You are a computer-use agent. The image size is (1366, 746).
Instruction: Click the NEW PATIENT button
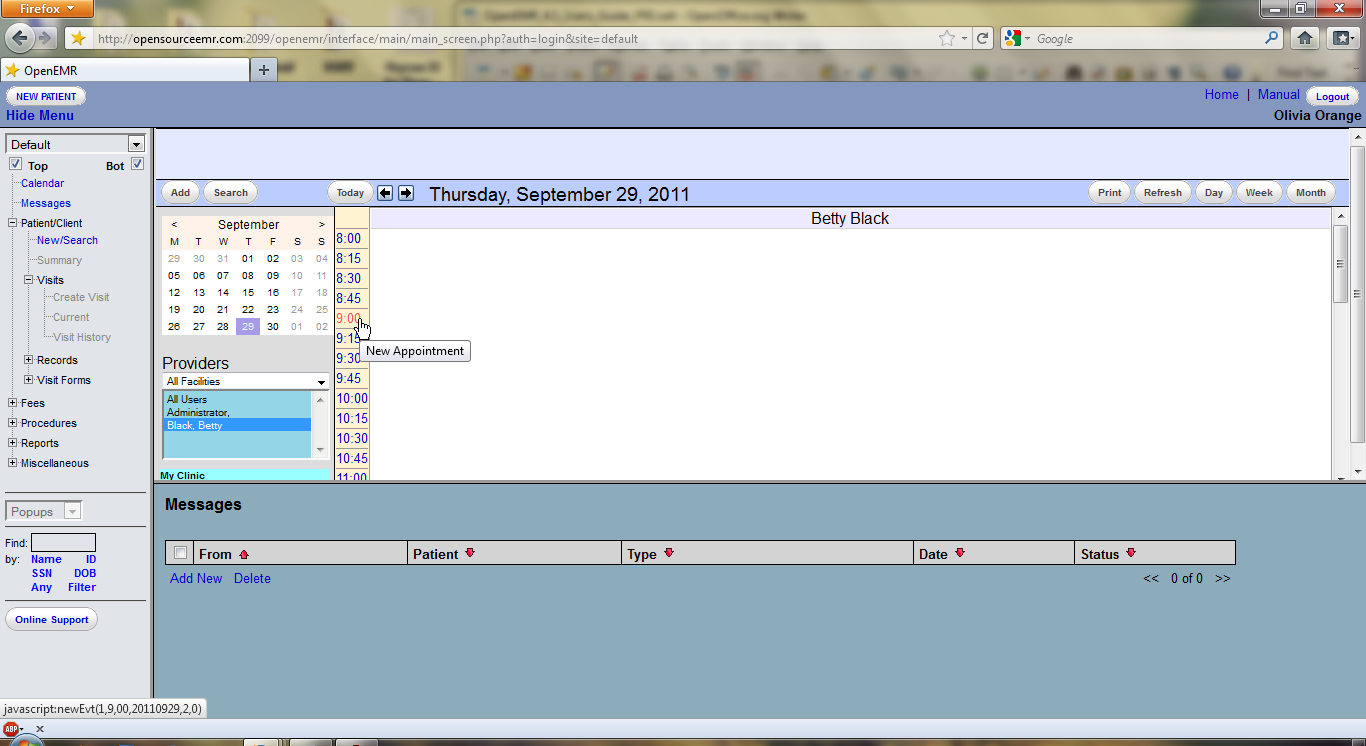[x=46, y=96]
